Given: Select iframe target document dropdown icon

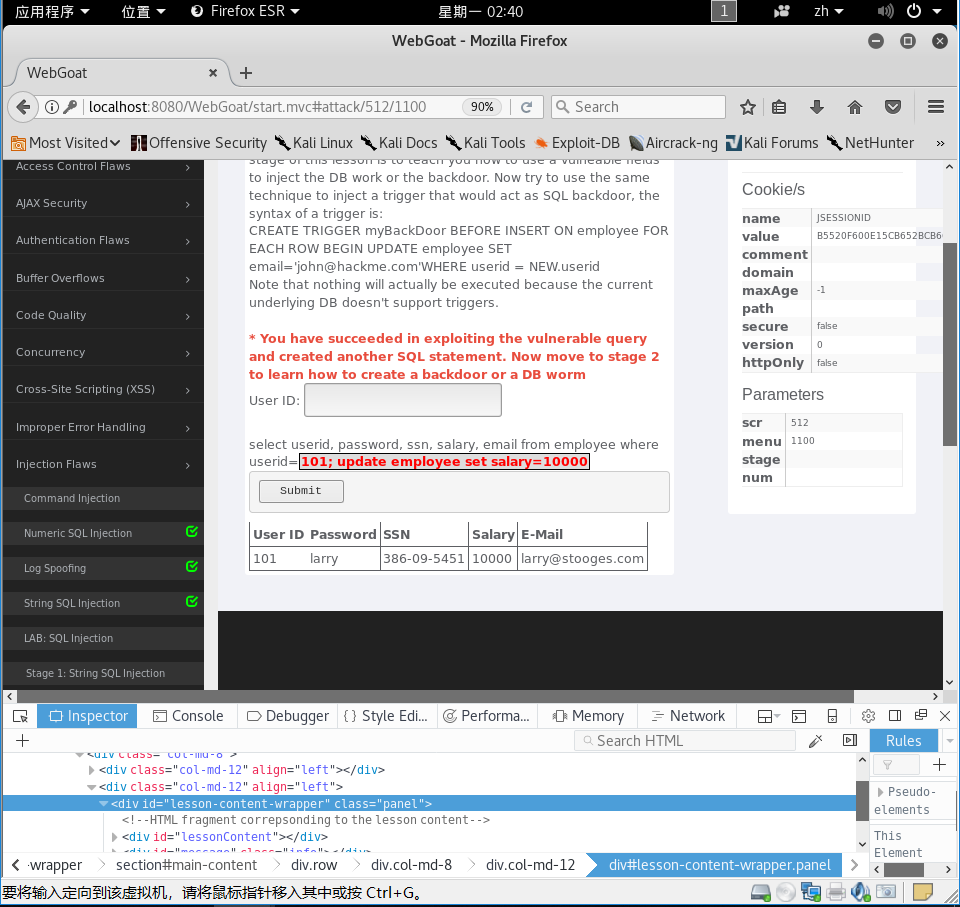Looking at the screenshot, I should click(768, 716).
